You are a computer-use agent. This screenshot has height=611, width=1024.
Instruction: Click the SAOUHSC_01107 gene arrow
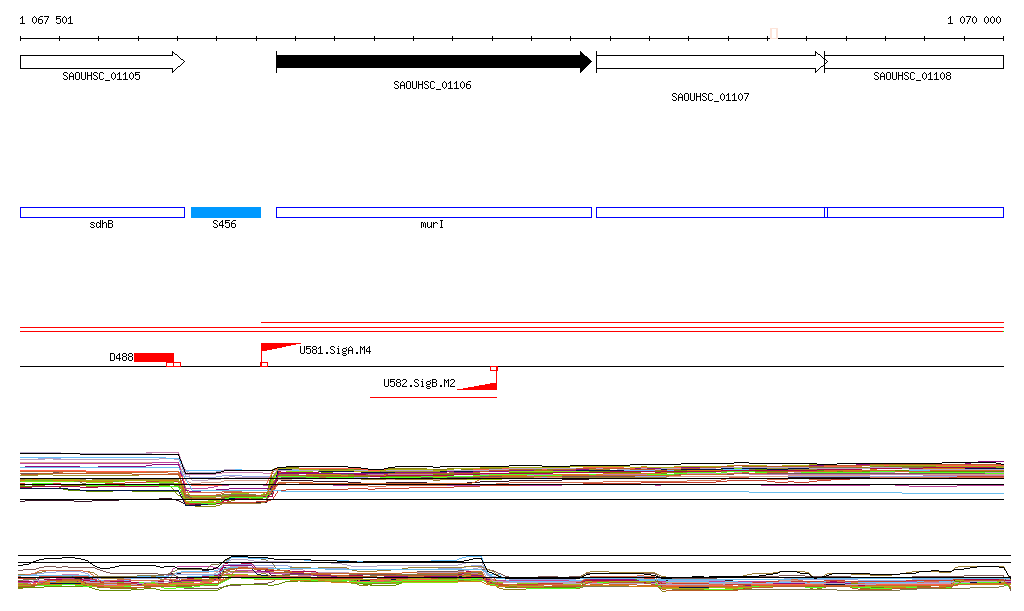tap(710, 62)
